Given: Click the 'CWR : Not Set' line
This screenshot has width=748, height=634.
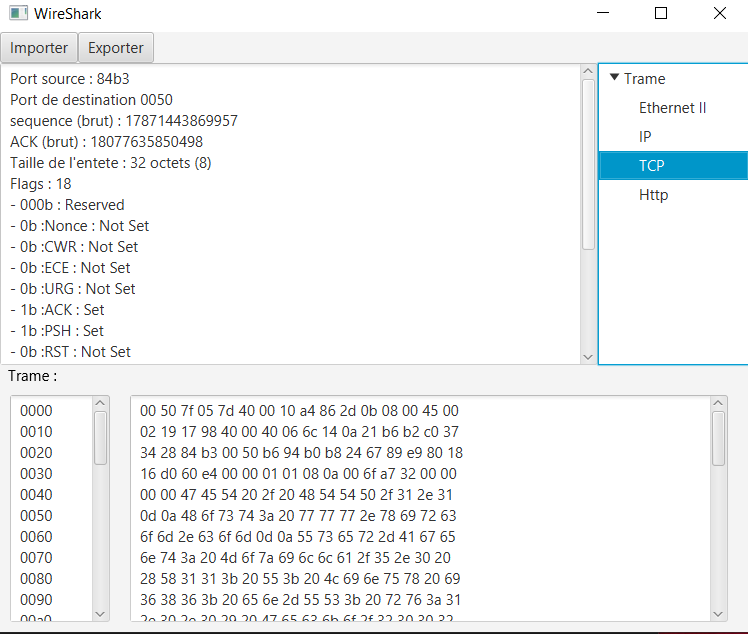Looking at the screenshot, I should pos(74,247).
